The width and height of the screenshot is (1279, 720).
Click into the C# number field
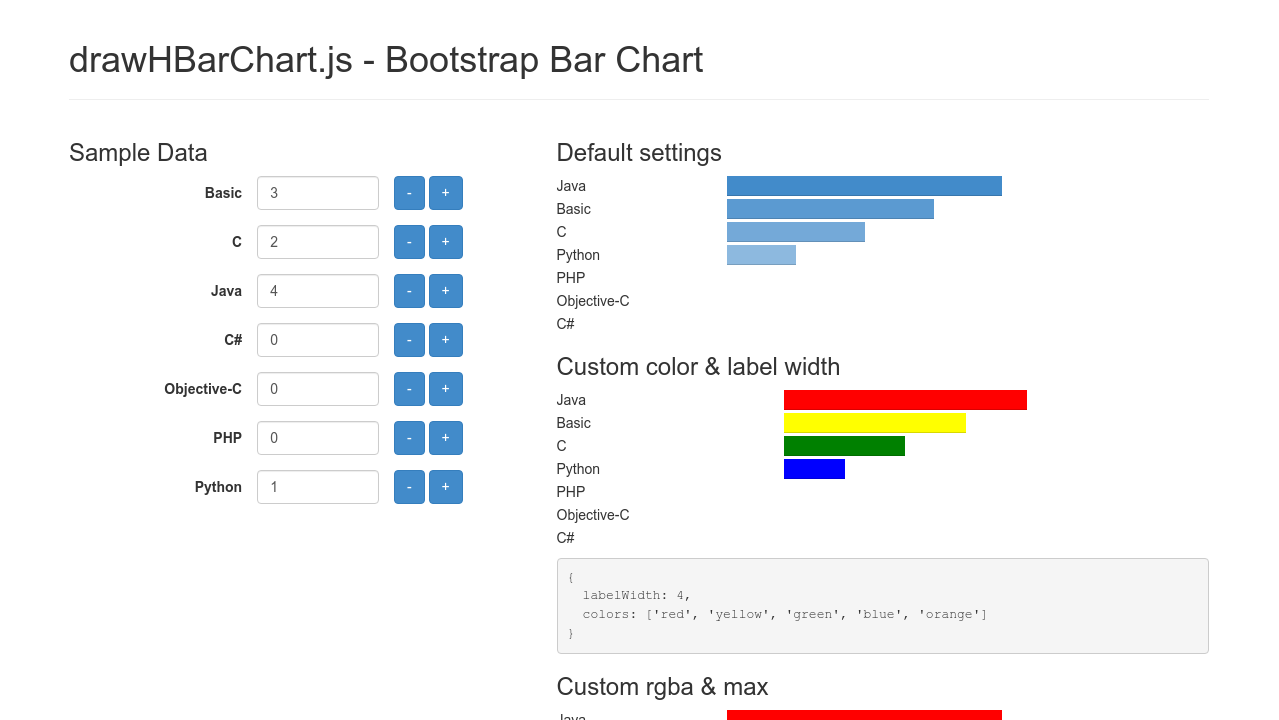click(317, 340)
